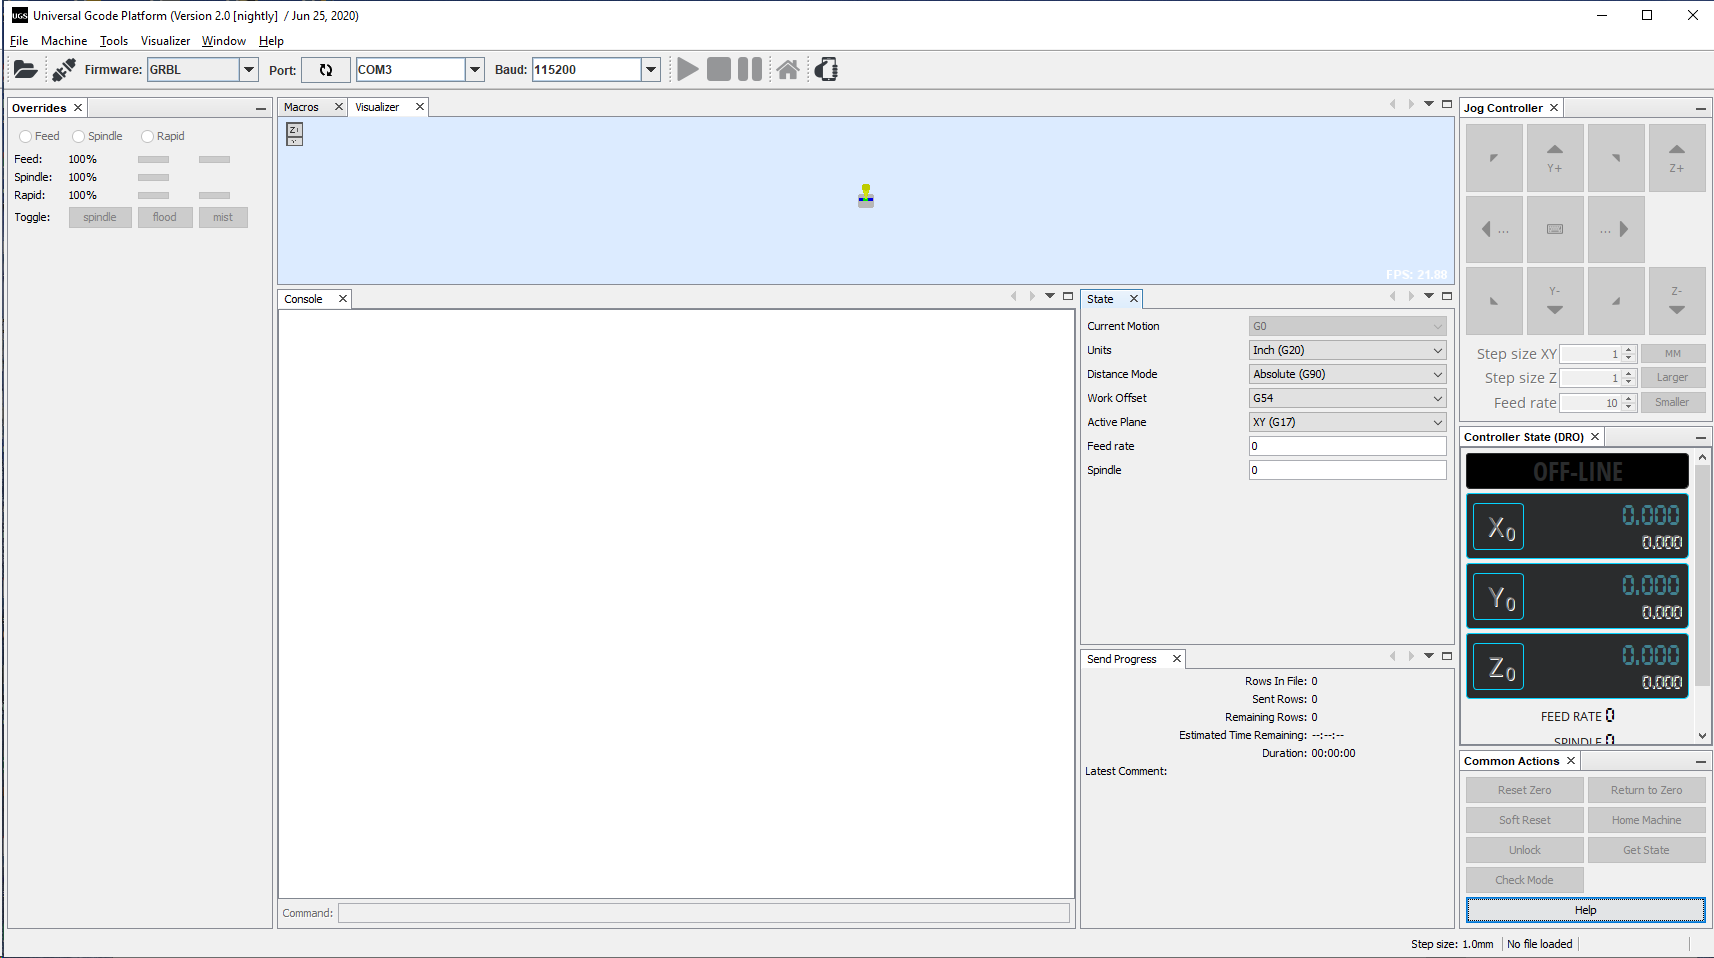Select the Rapid override radio button
The image size is (1714, 958).
click(147, 136)
